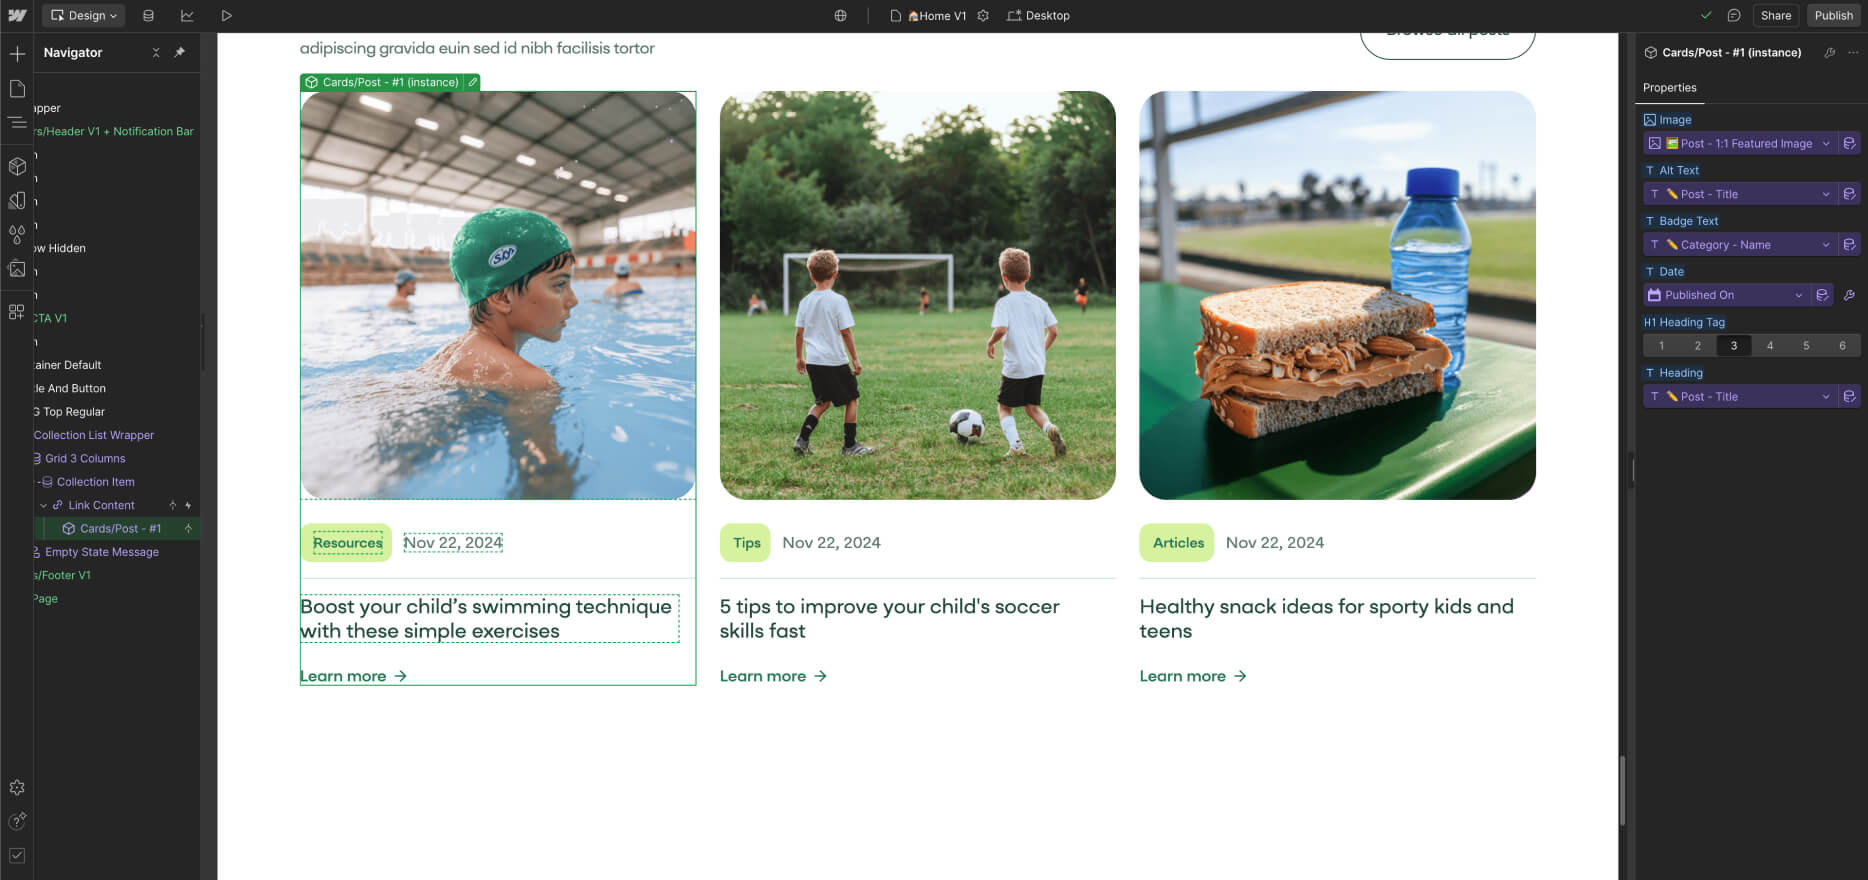Collapse the Link Content tree item

(x=43, y=506)
